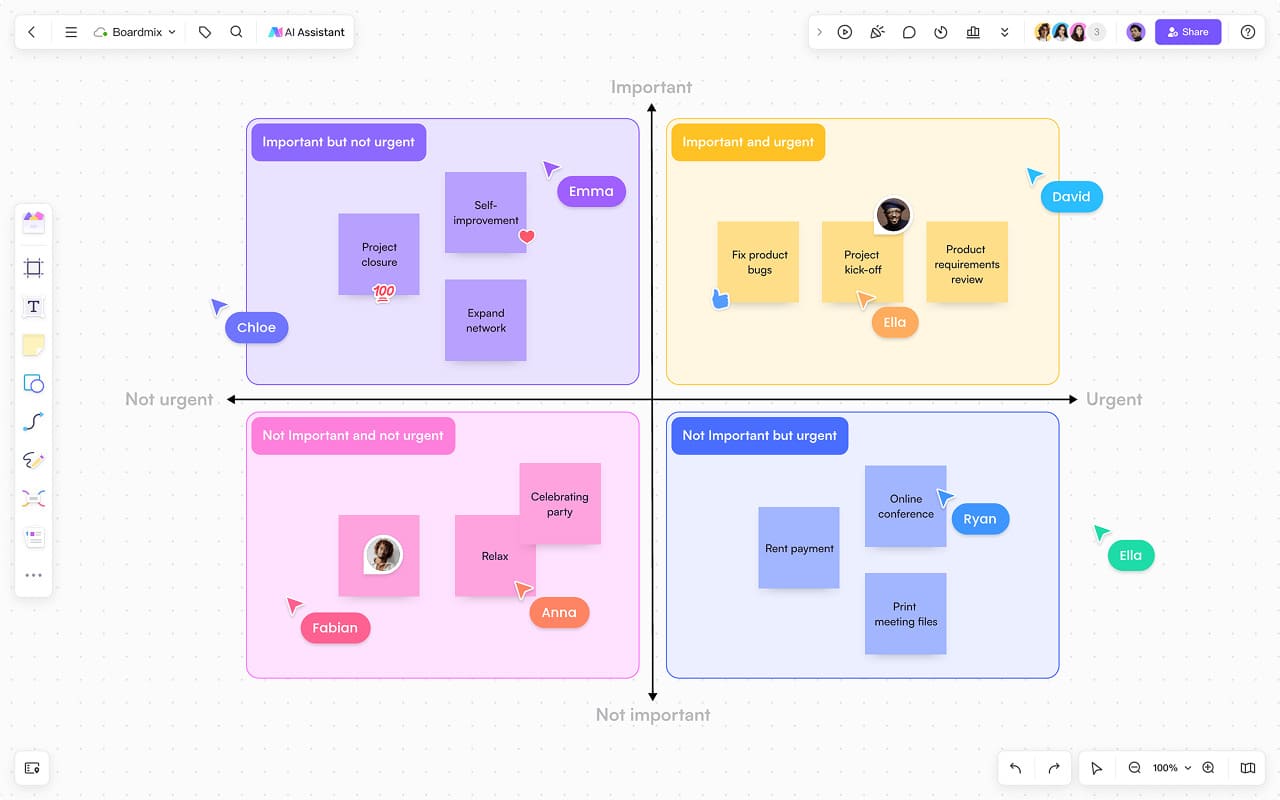The height and width of the screenshot is (800, 1280).
Task: Select the Text tool
Action: [x=33, y=307]
